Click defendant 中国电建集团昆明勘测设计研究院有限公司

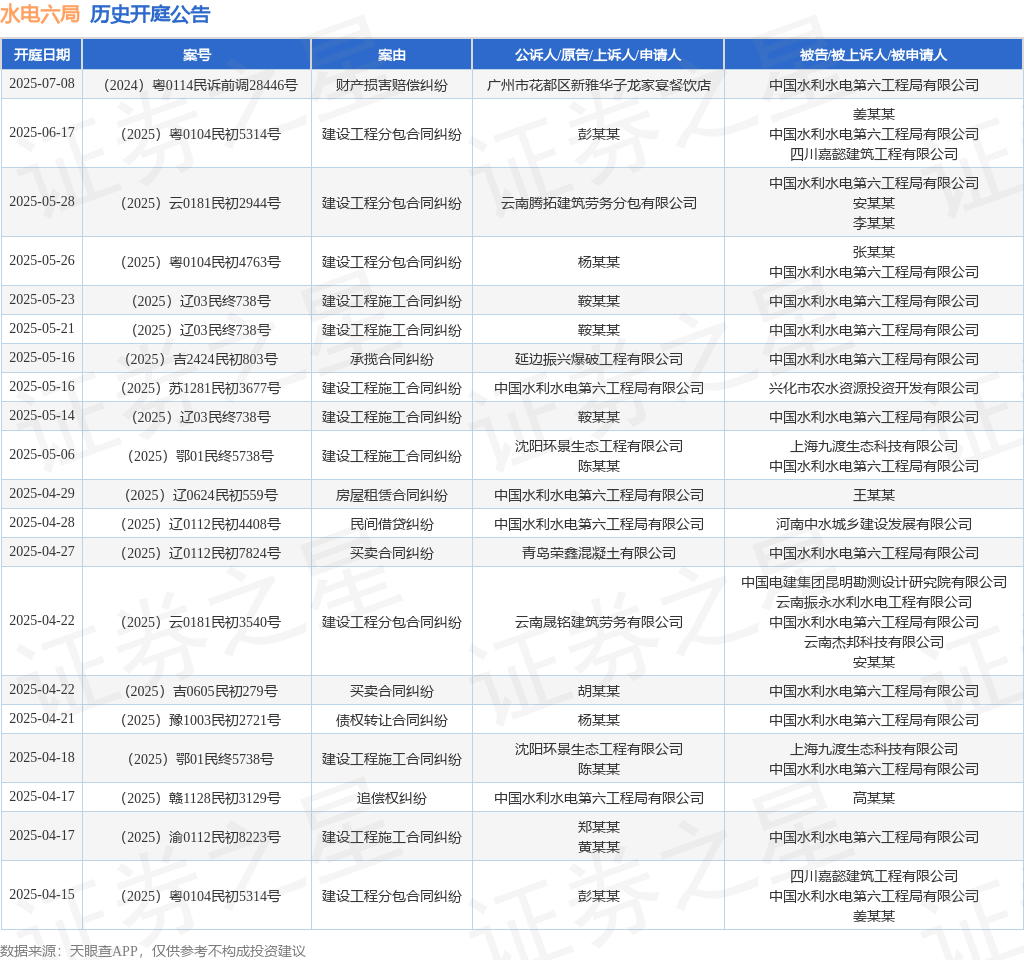point(874,582)
